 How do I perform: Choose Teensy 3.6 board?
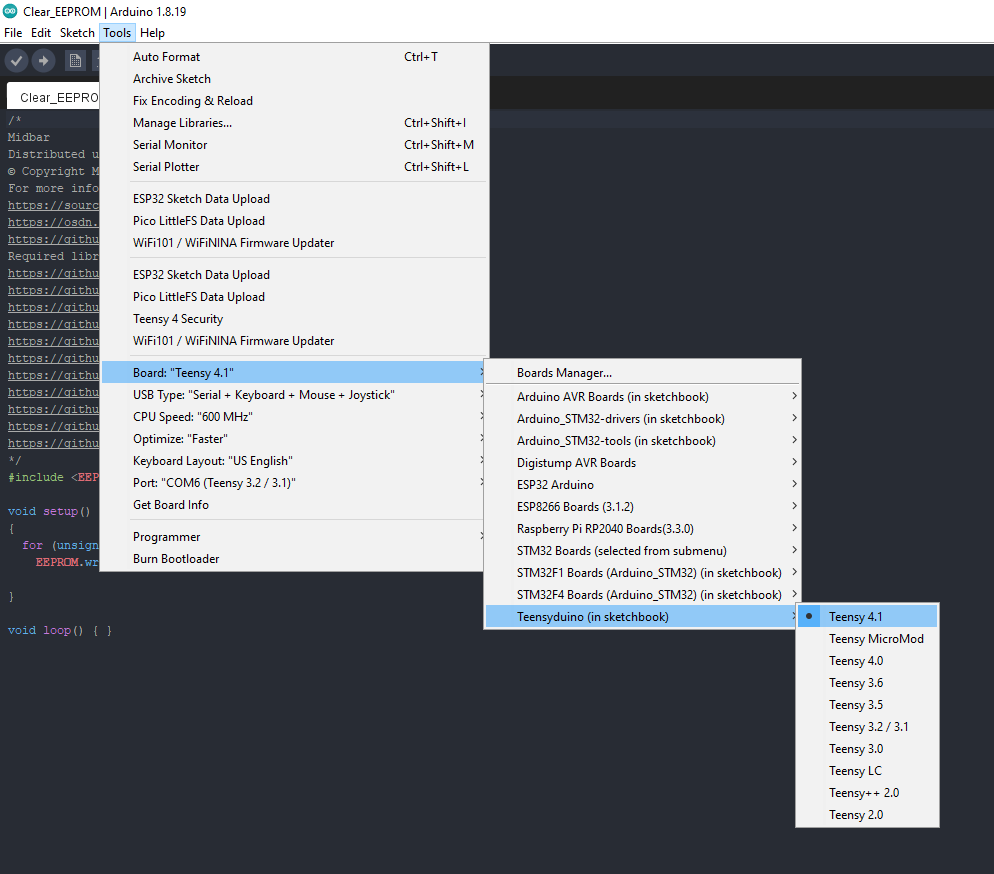(x=867, y=683)
